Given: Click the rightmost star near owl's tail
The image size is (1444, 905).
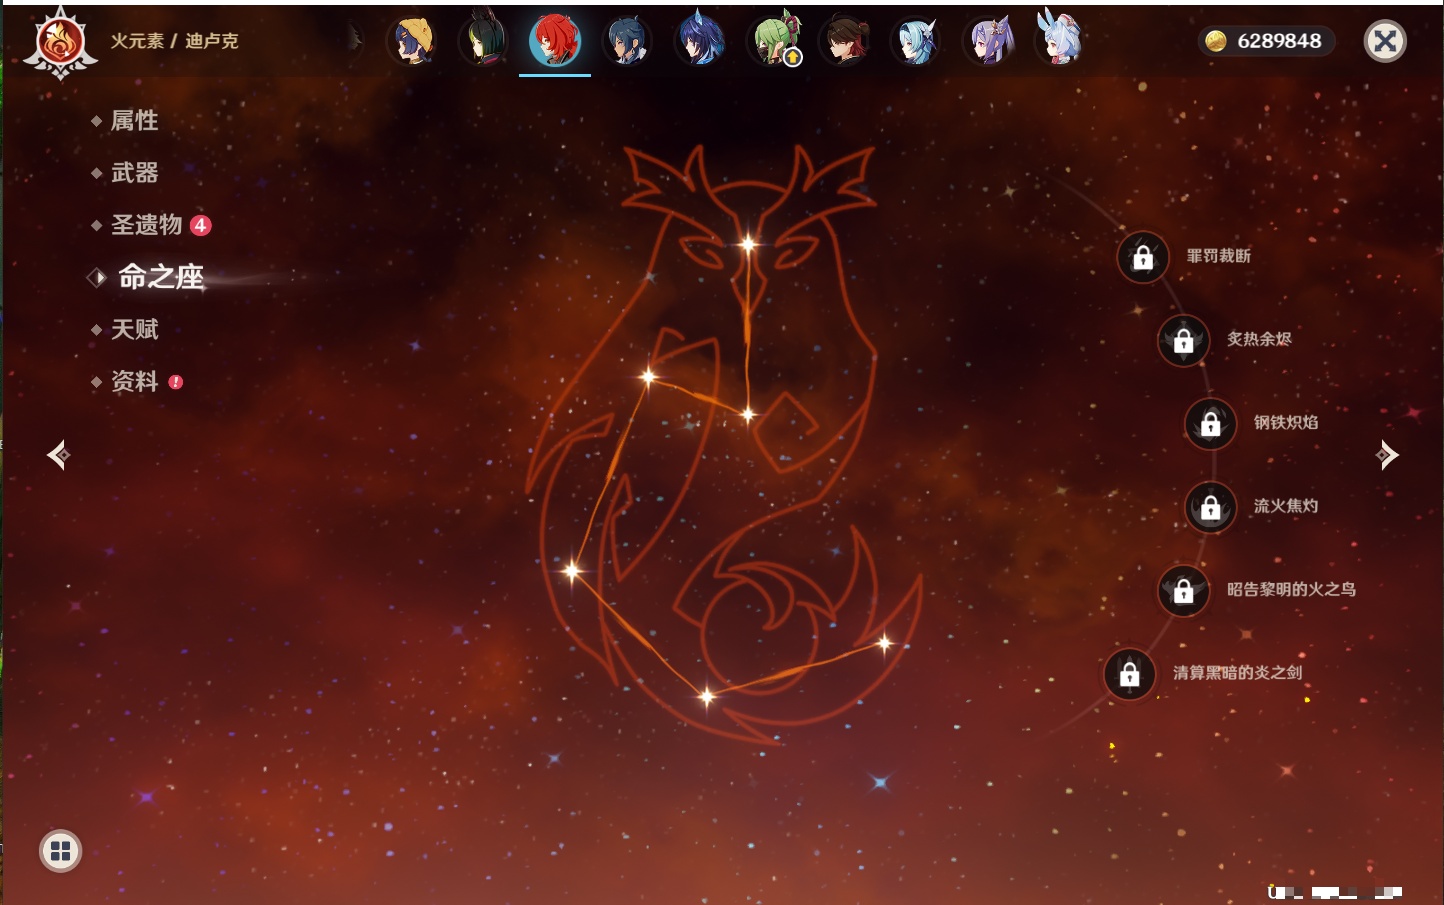Looking at the screenshot, I should tap(884, 643).
